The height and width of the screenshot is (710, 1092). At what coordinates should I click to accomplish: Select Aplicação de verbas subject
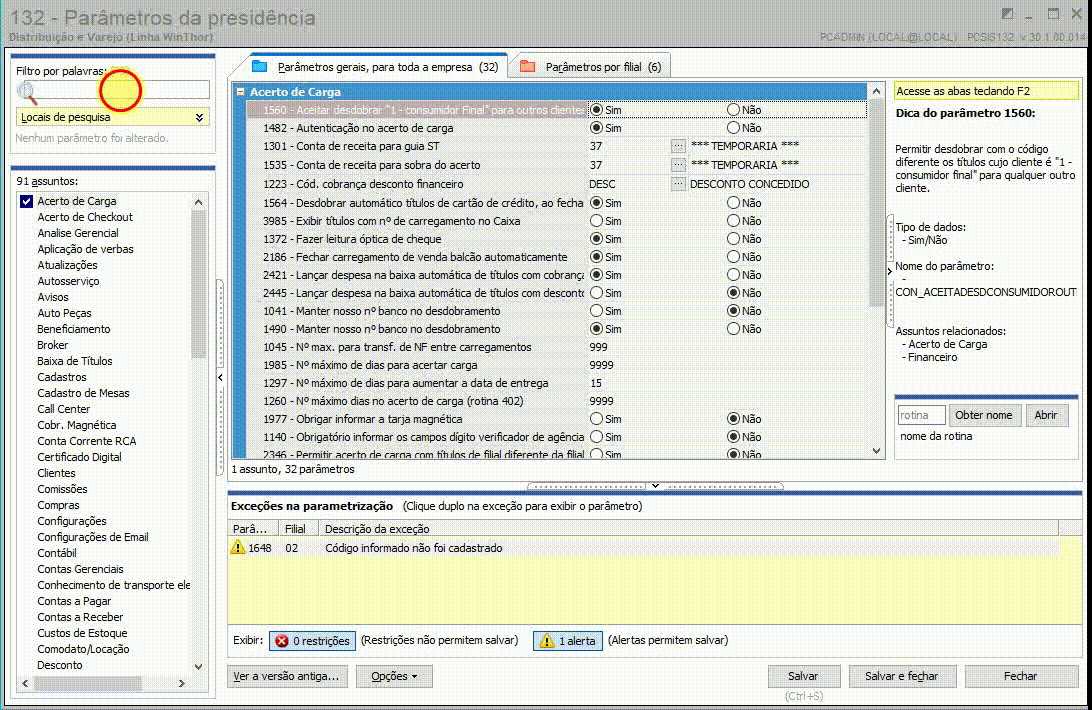click(86, 249)
